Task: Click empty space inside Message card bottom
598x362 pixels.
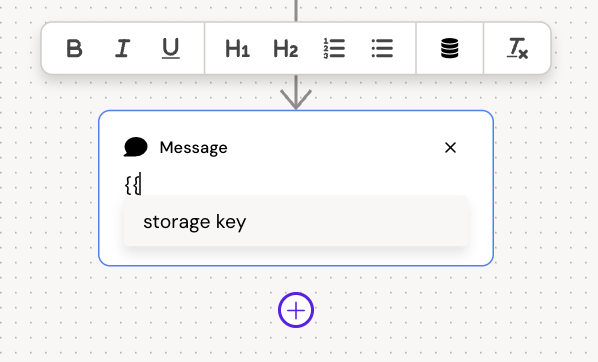Action: (x=296, y=256)
